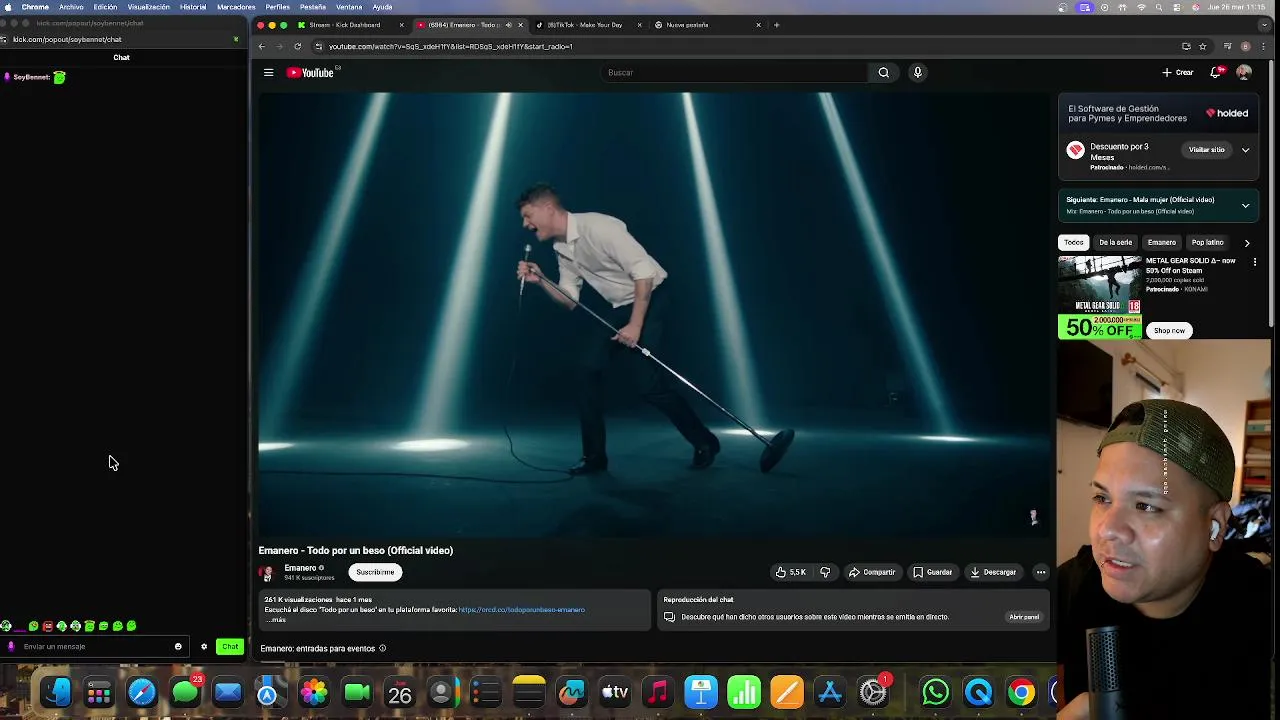Open Safari from the Dock
Viewport: 1280px width, 720px height.
coord(142,692)
